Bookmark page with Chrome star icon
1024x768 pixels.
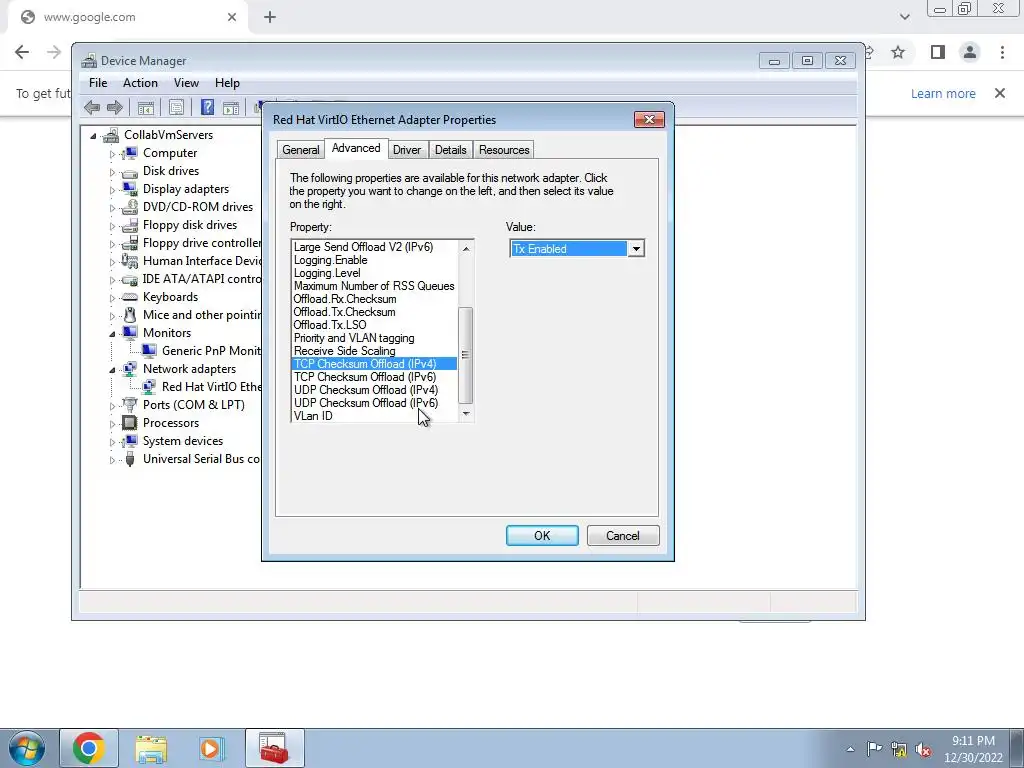pyautogui.click(x=899, y=52)
